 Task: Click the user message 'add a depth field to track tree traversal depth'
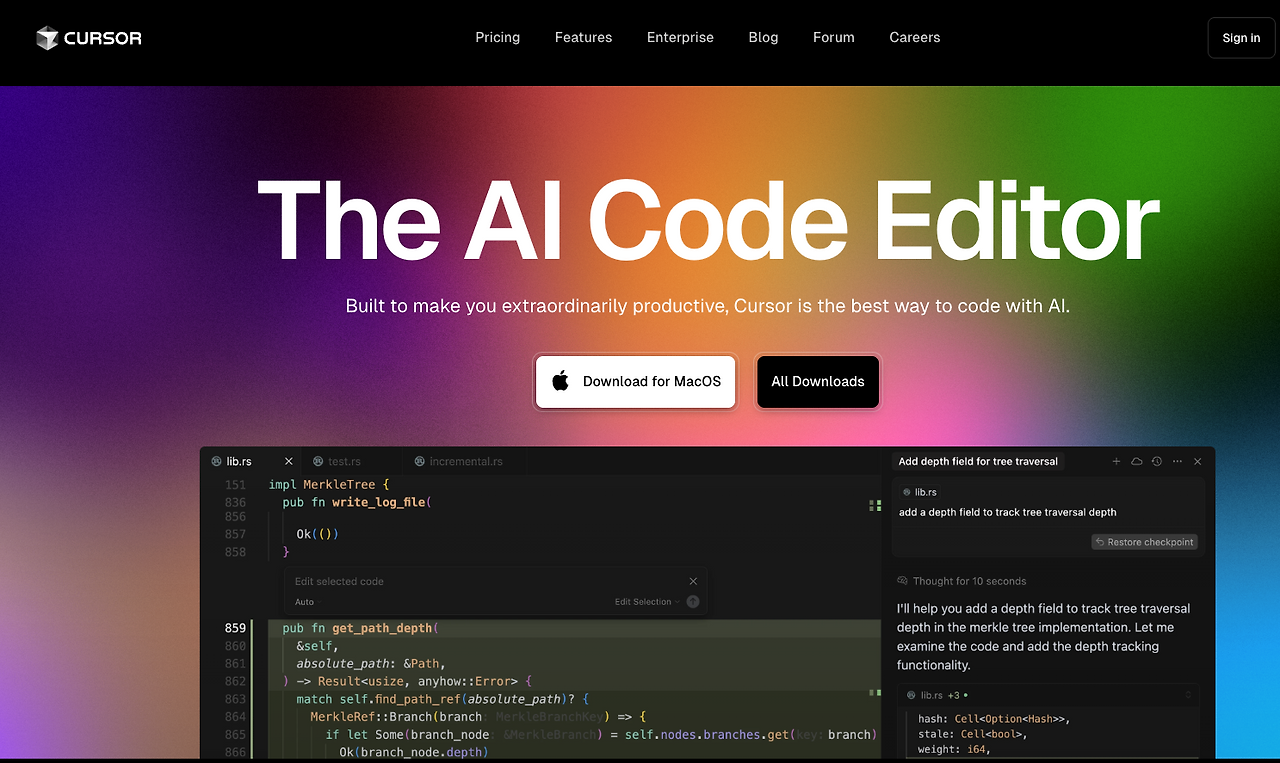[1008, 512]
